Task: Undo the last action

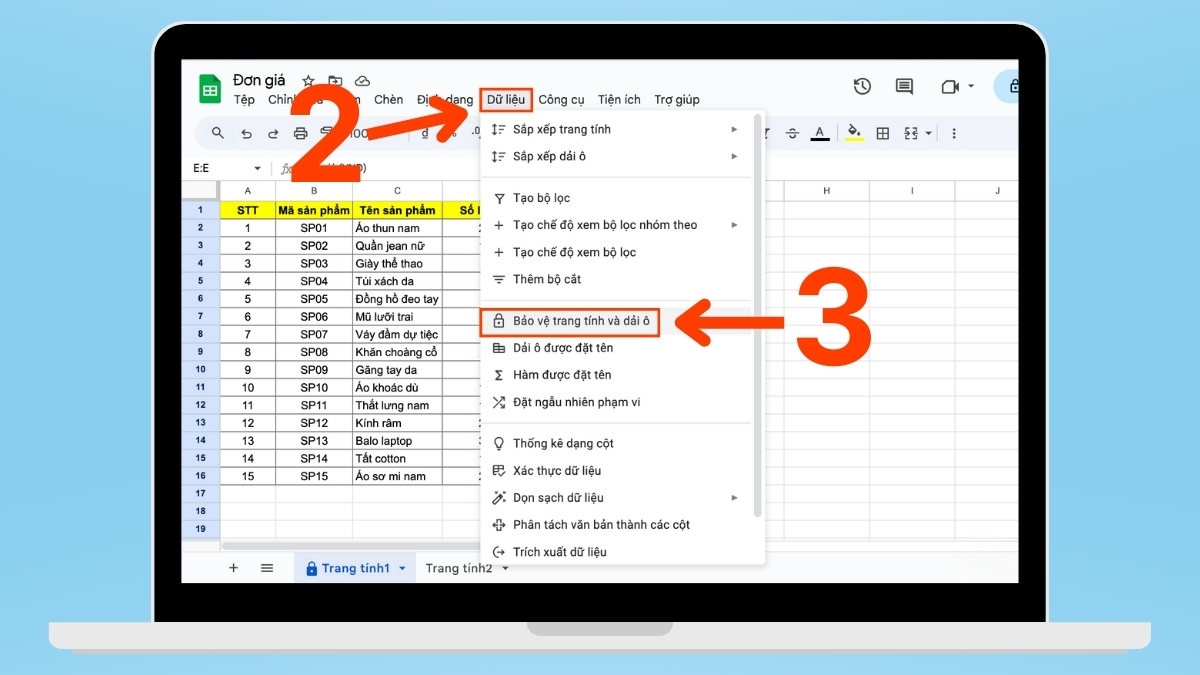Action: click(x=246, y=133)
